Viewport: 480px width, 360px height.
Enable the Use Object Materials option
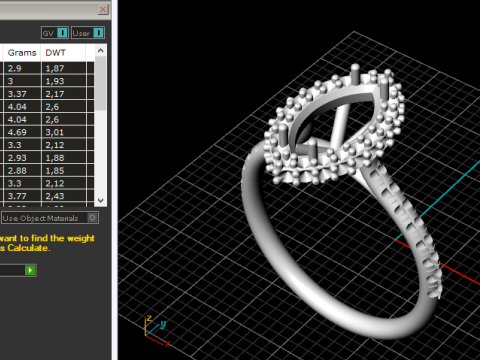[92, 218]
